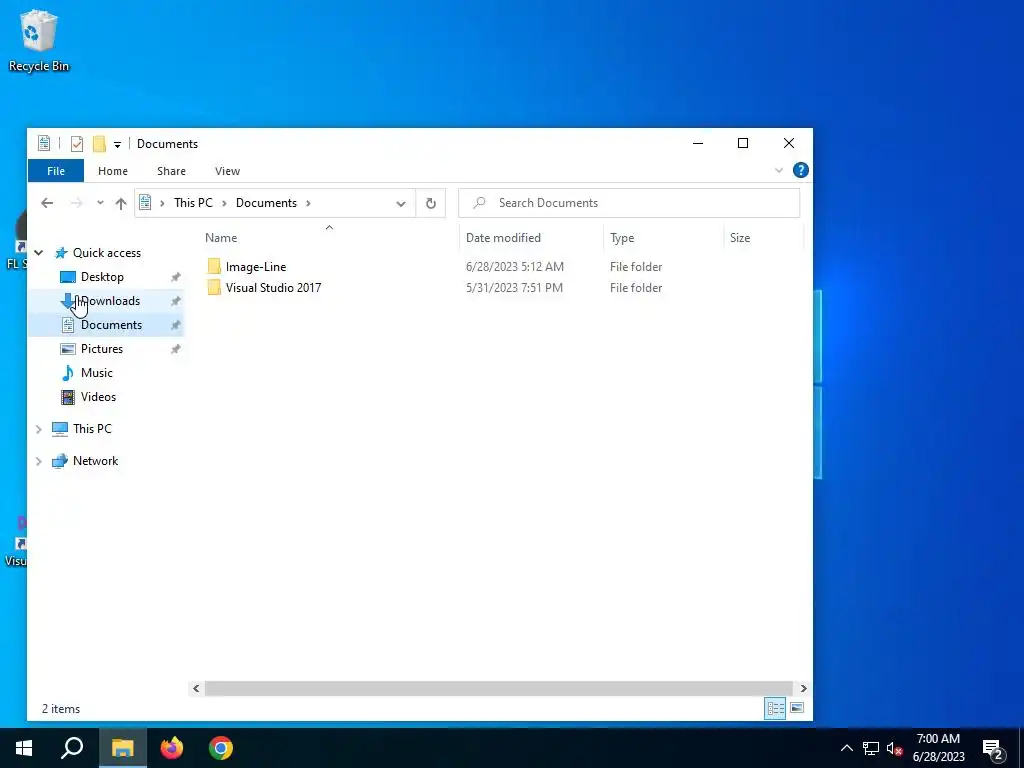This screenshot has height=768, width=1024.
Task: Click the scrollbar right arrow
Action: tap(803, 688)
